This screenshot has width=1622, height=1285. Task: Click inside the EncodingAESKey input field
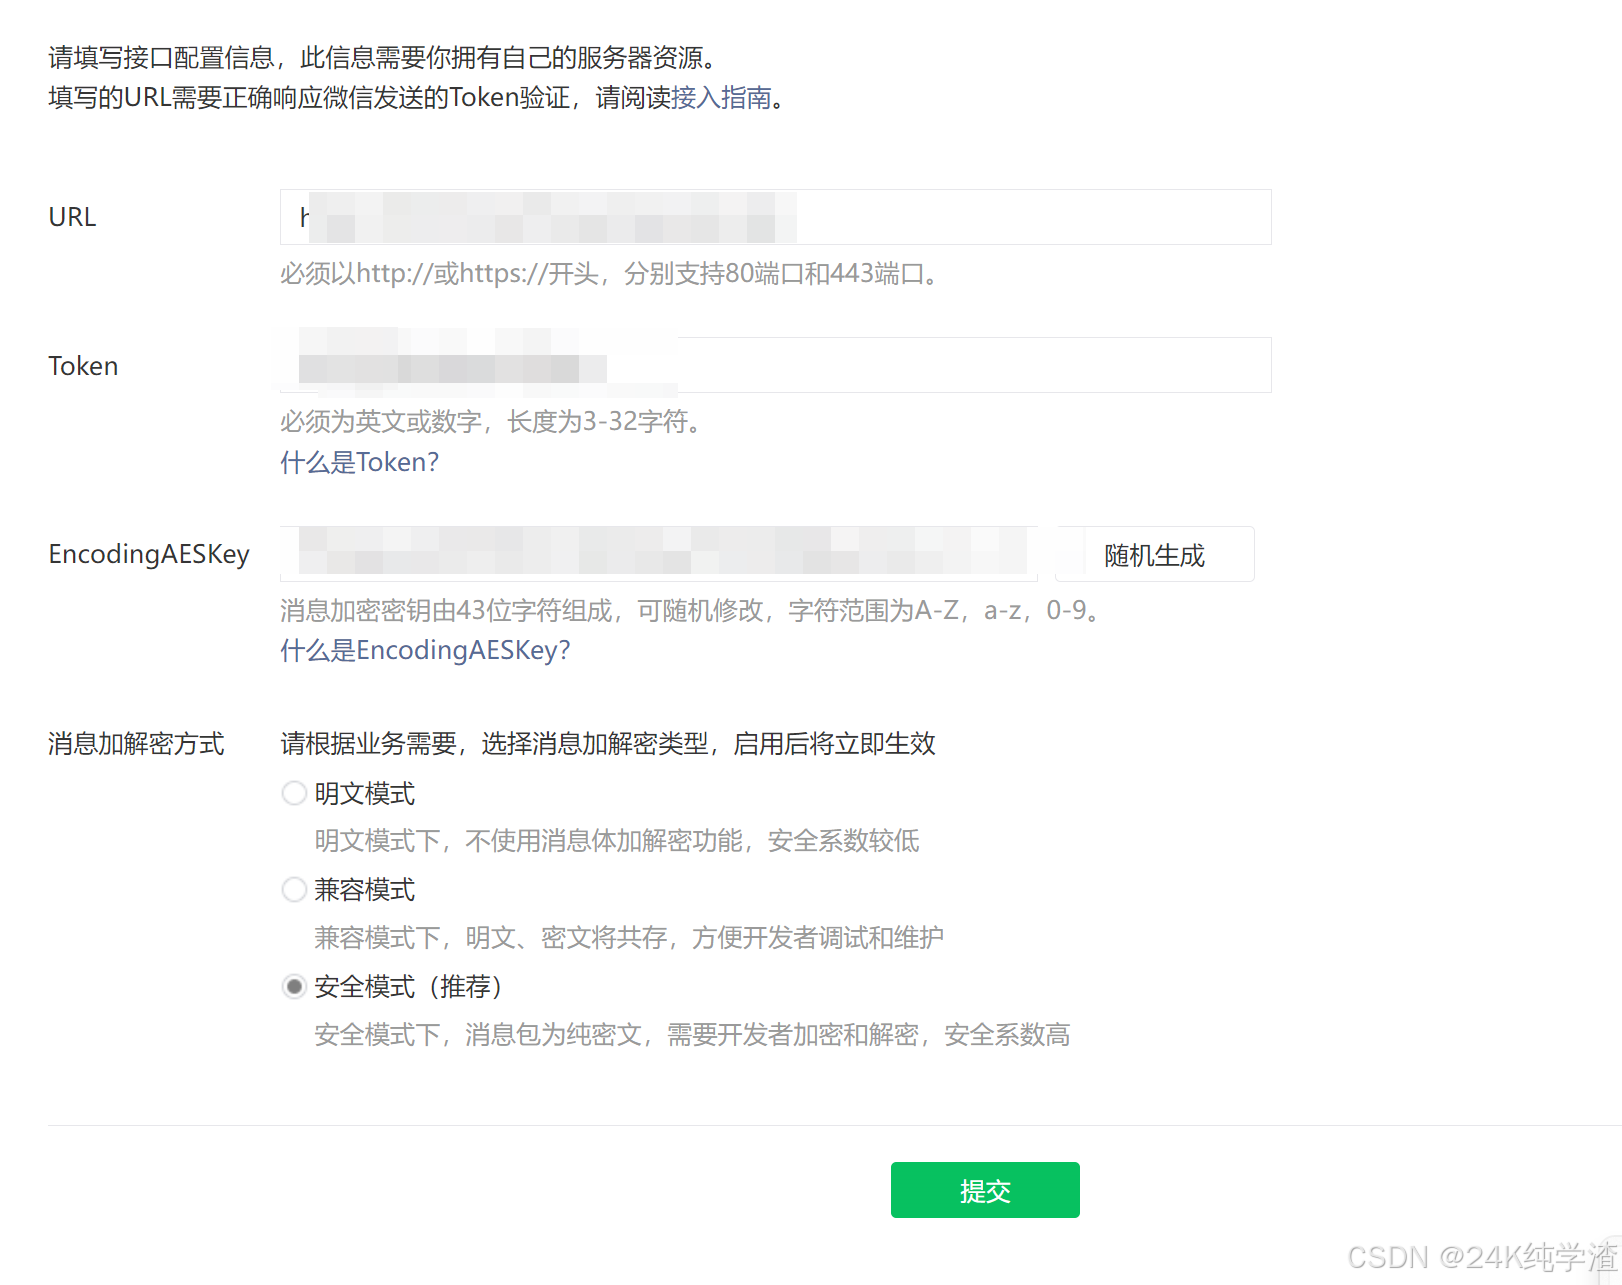660,553
